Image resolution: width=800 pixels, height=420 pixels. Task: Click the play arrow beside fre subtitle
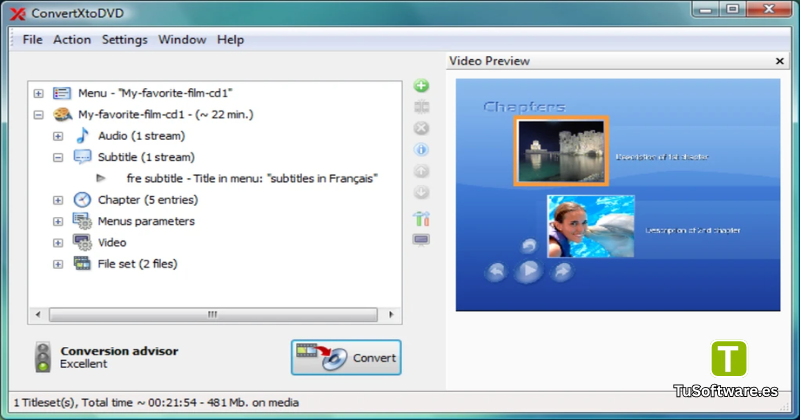(x=101, y=178)
